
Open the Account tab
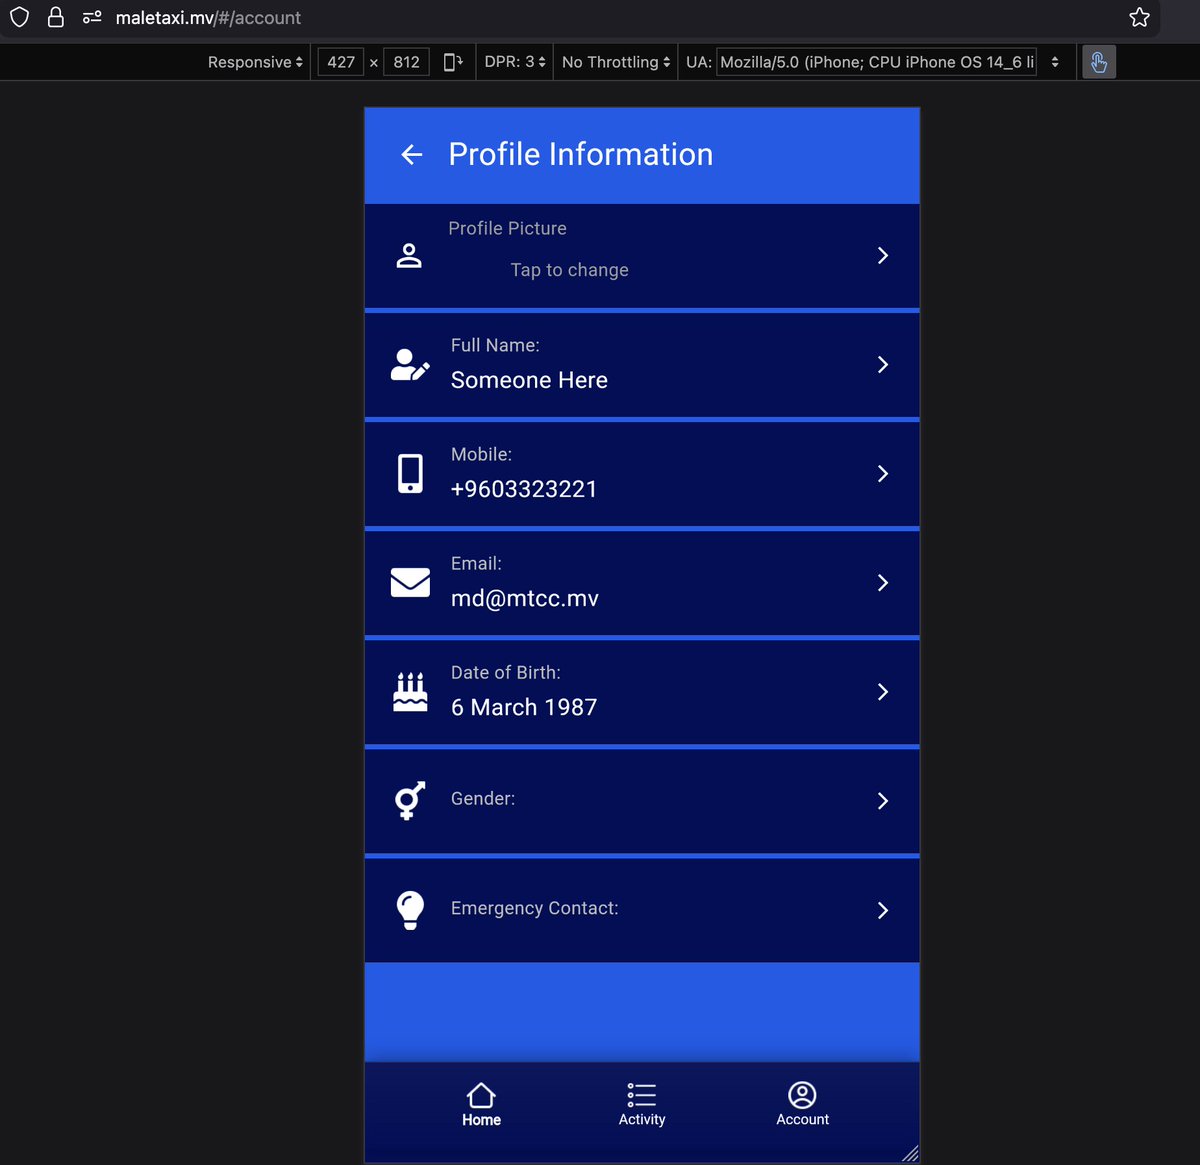802,1105
